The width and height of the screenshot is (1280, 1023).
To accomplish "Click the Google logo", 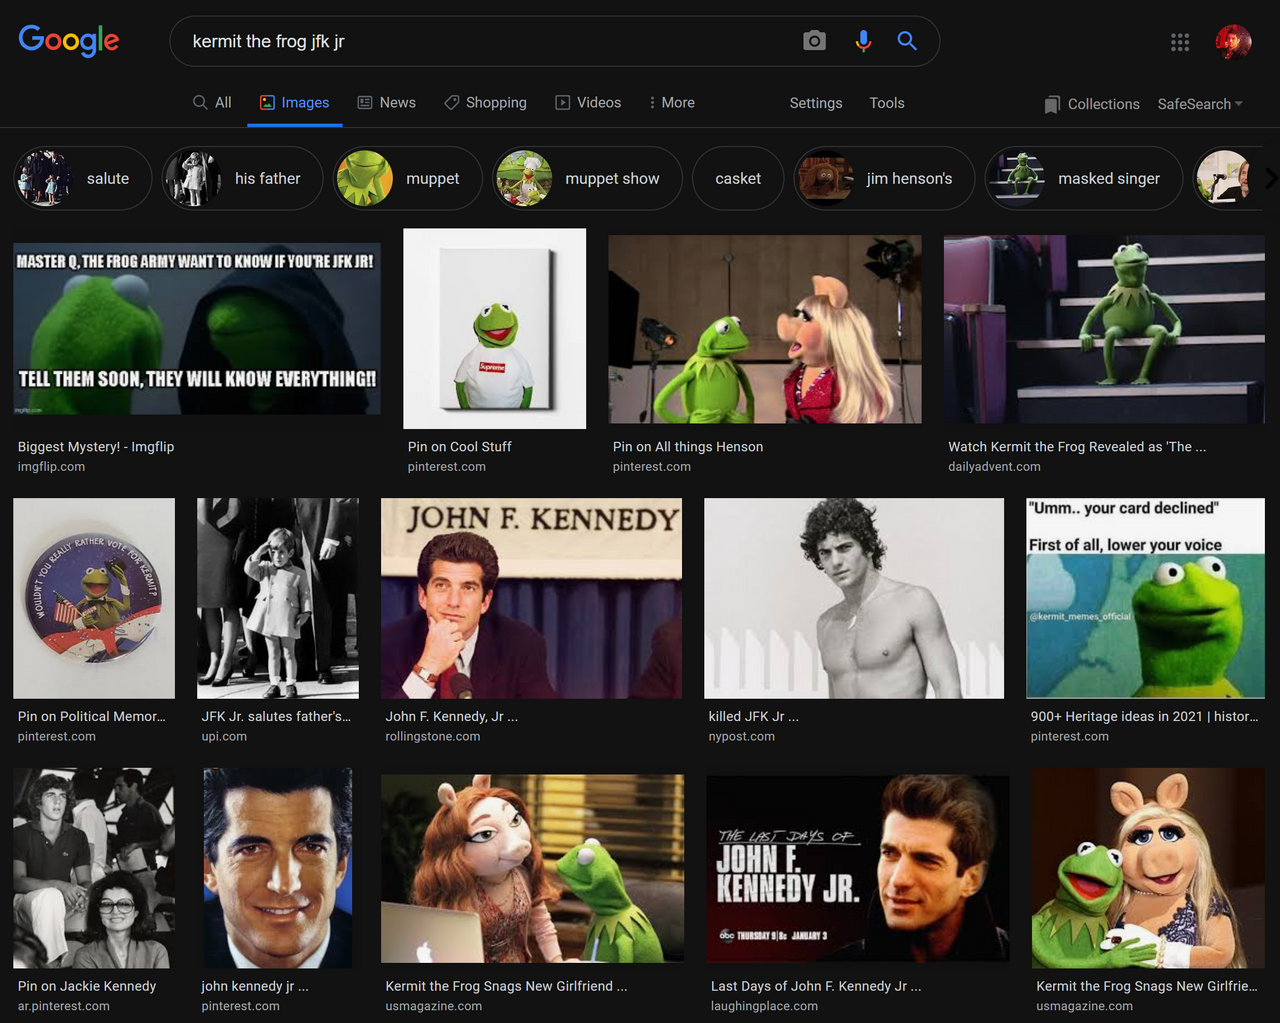I will [x=69, y=40].
